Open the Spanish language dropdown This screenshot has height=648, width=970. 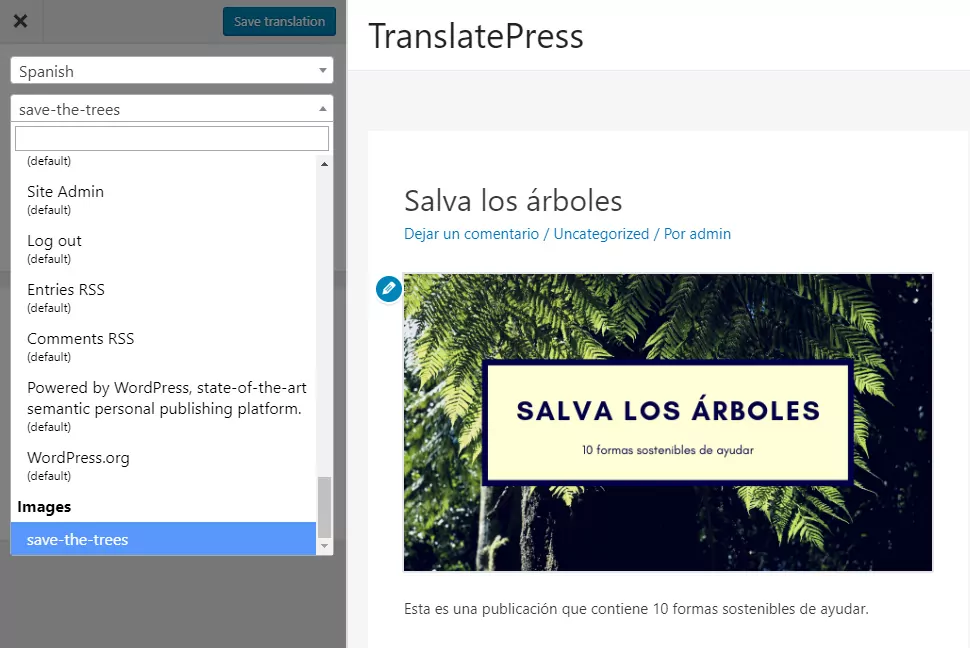click(x=172, y=71)
